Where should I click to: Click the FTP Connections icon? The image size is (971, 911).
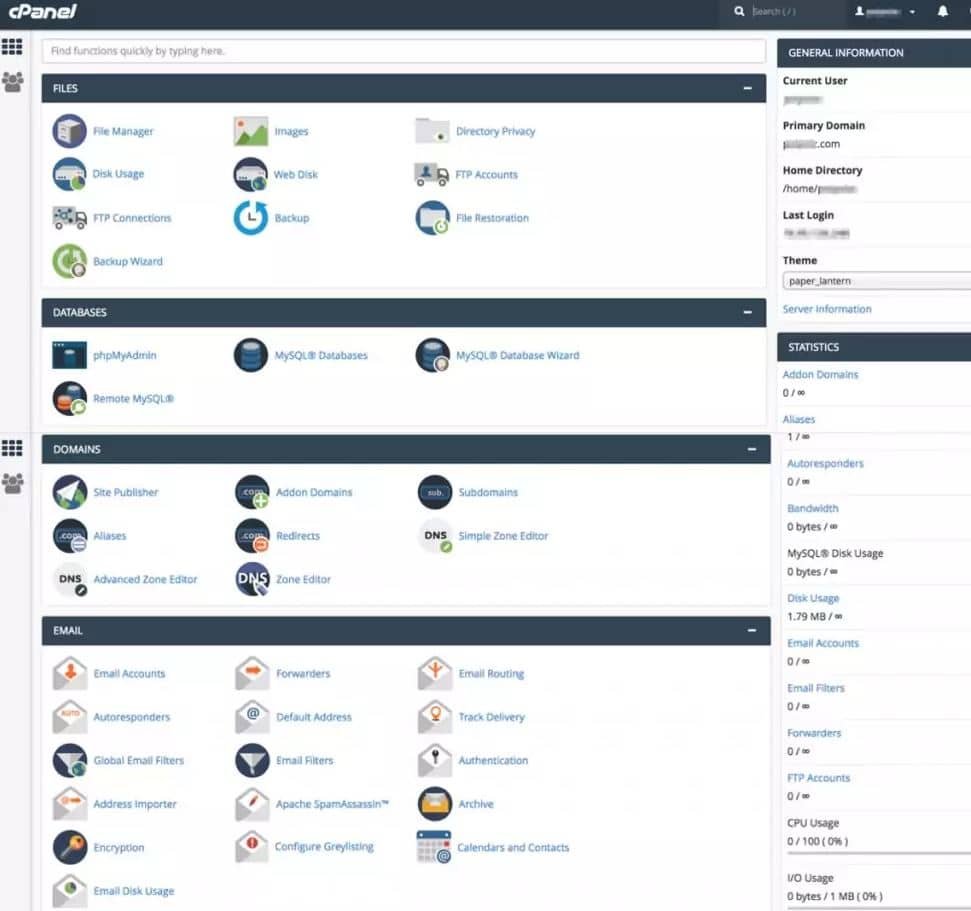[69, 218]
